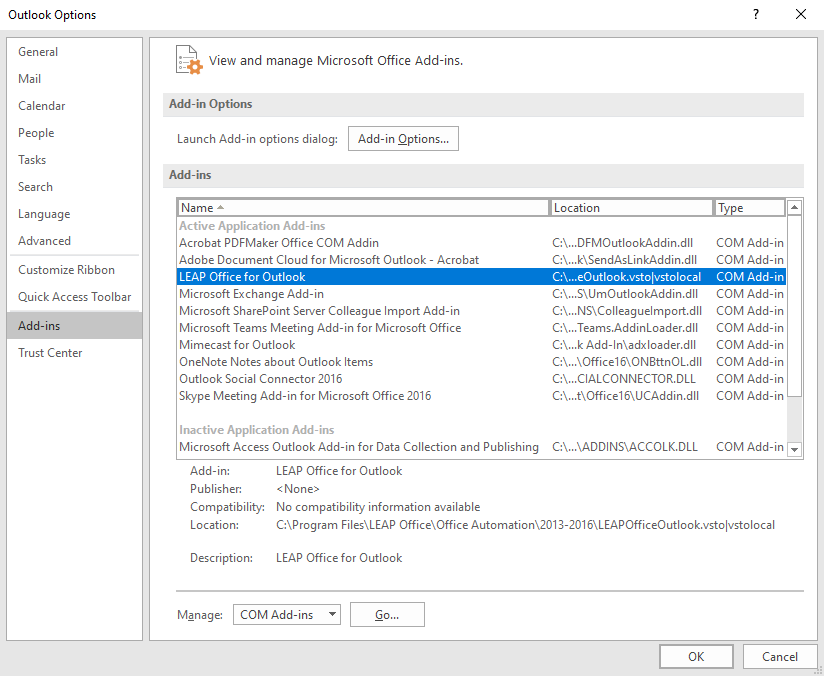
Task: Select Mimecast for Outlook add-in row
Action: coord(237,345)
